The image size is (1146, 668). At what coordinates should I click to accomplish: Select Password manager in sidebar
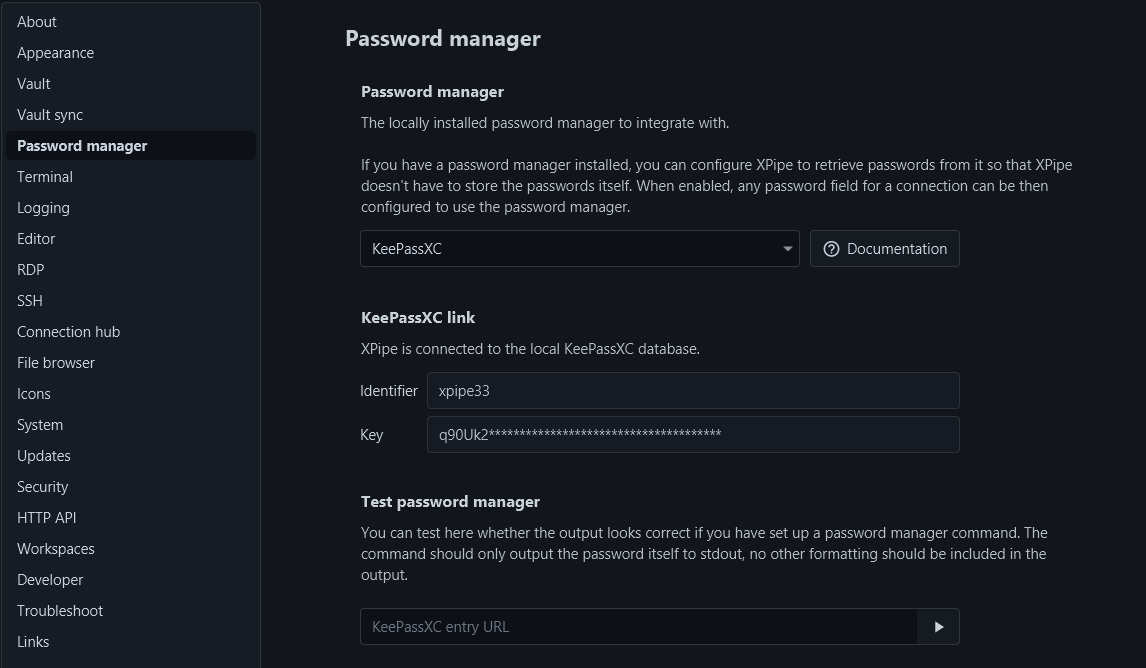(130, 146)
